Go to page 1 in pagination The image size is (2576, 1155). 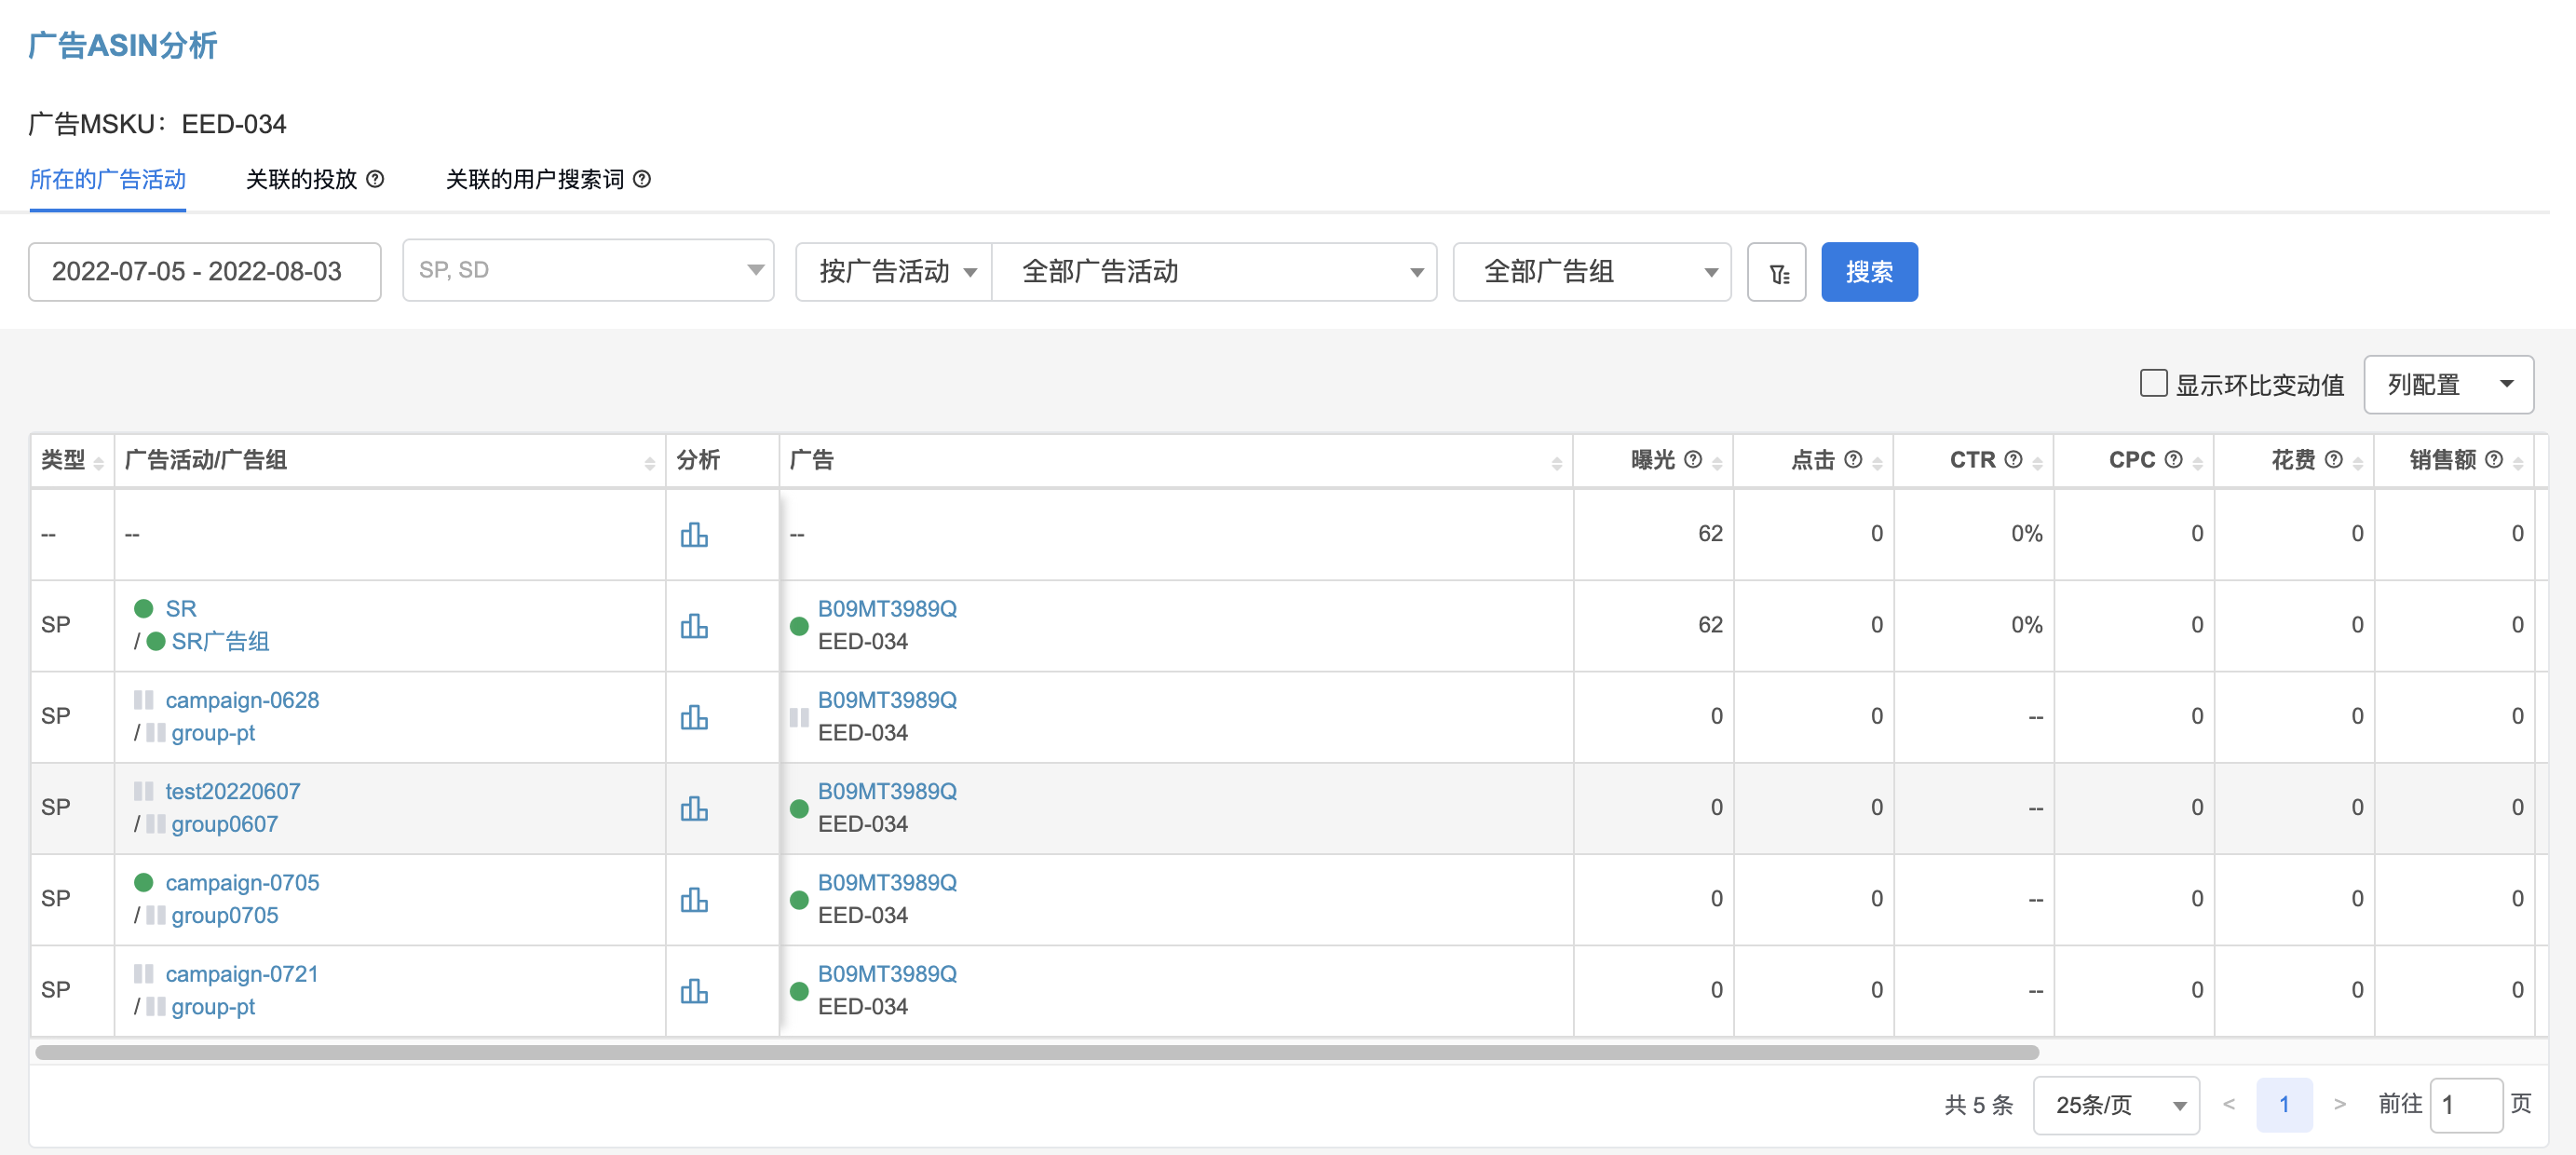pos(2284,1105)
